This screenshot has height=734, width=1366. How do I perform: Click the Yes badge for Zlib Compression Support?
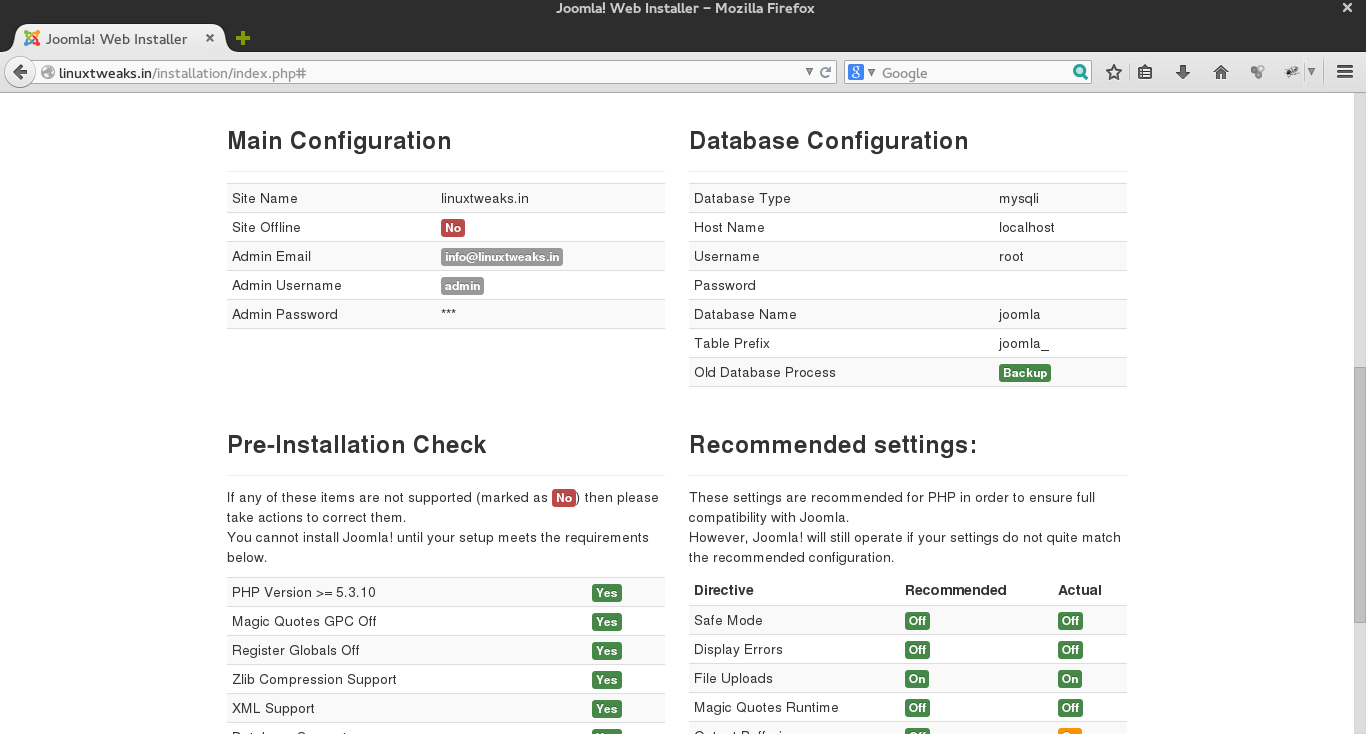[x=606, y=680]
